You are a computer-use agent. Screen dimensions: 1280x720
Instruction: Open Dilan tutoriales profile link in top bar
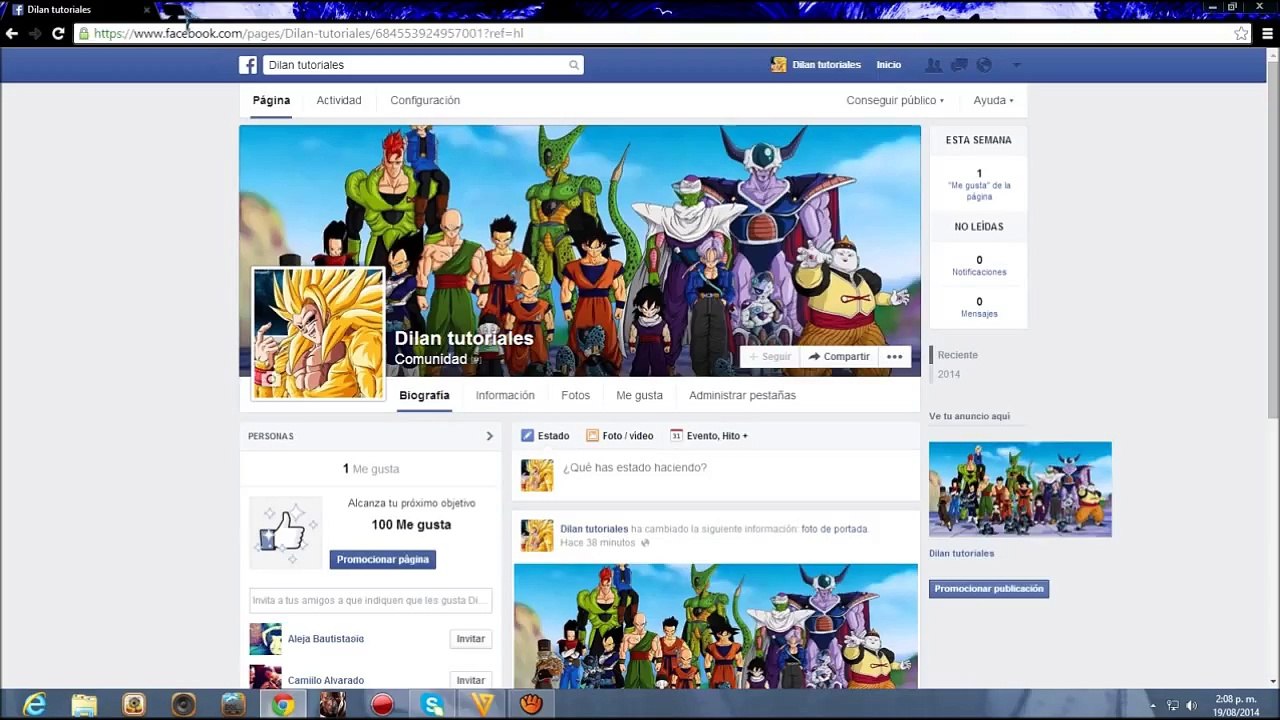click(x=826, y=65)
